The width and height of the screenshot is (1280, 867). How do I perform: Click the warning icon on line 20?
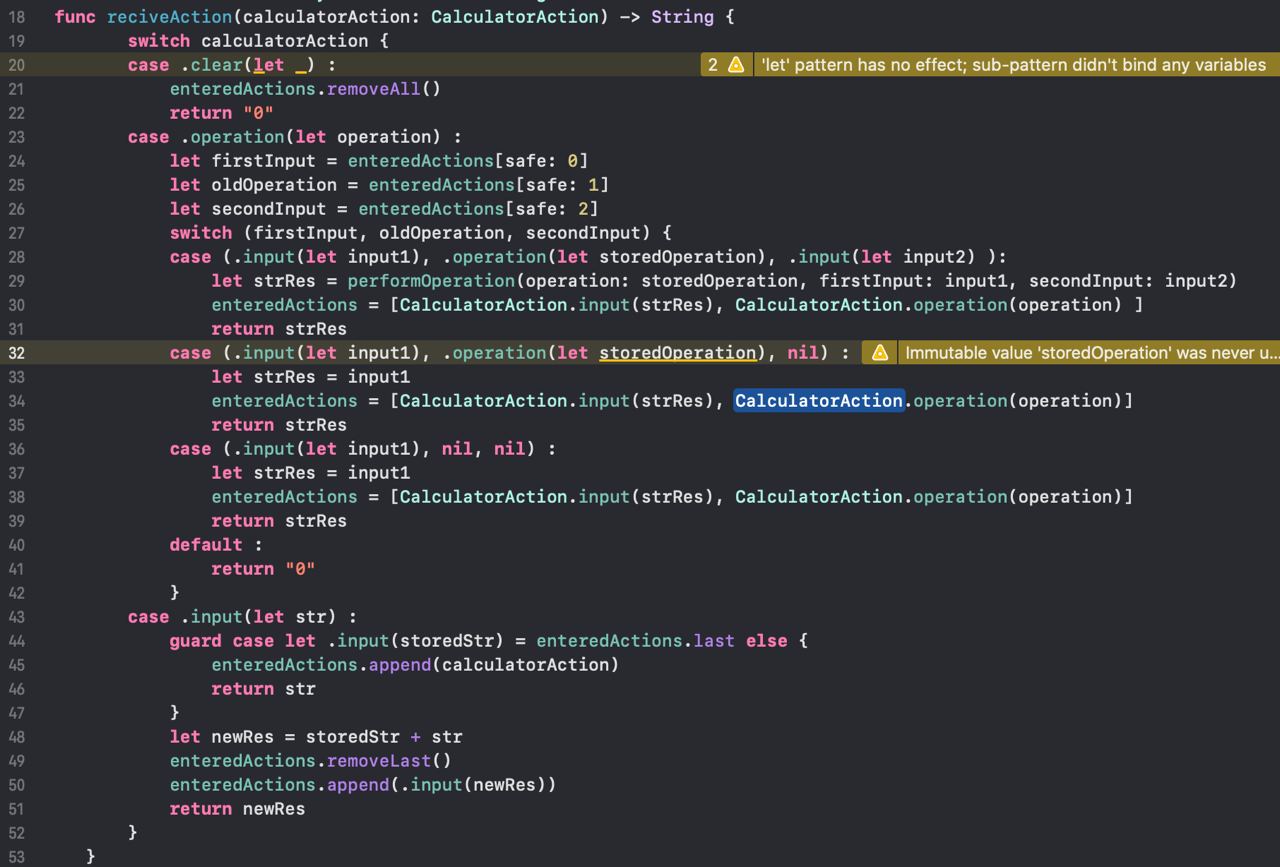[x=736, y=65]
